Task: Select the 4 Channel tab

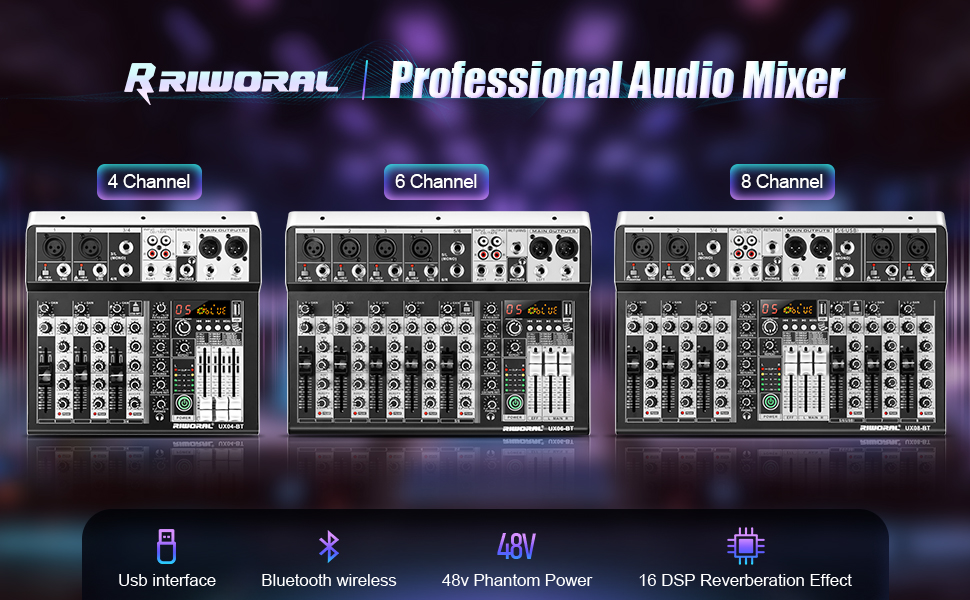Action: (x=148, y=181)
